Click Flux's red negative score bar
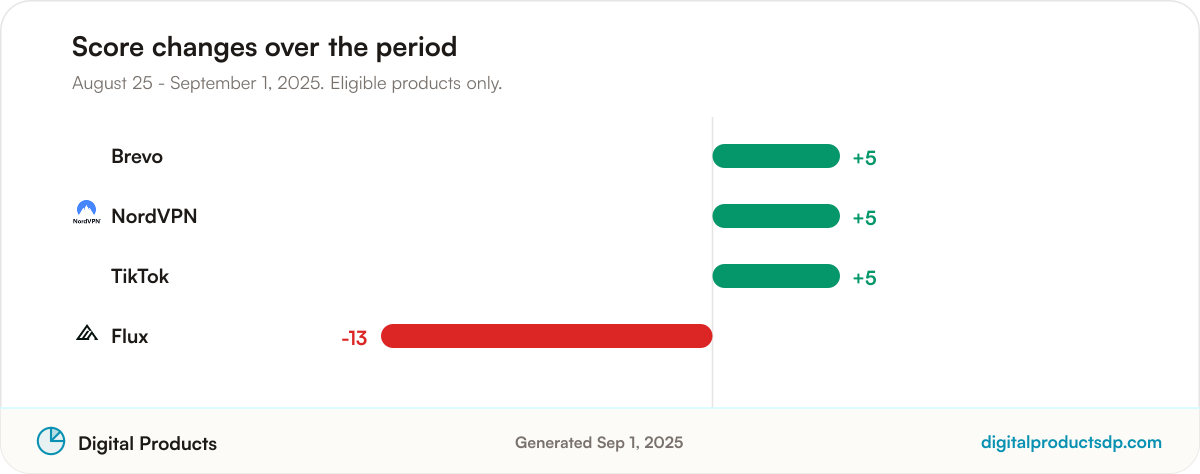Viewport: 1200px width, 474px height. [x=546, y=336]
